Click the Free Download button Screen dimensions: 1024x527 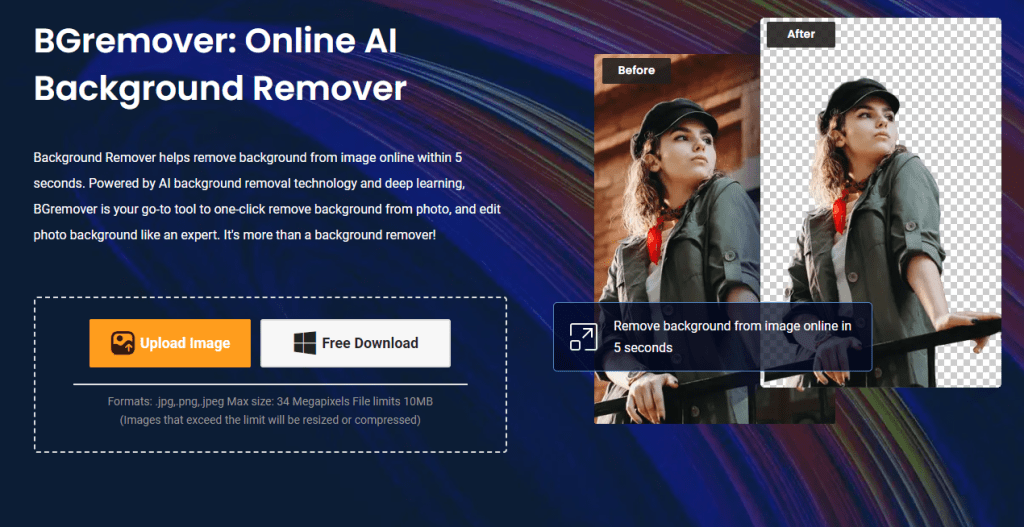click(355, 343)
